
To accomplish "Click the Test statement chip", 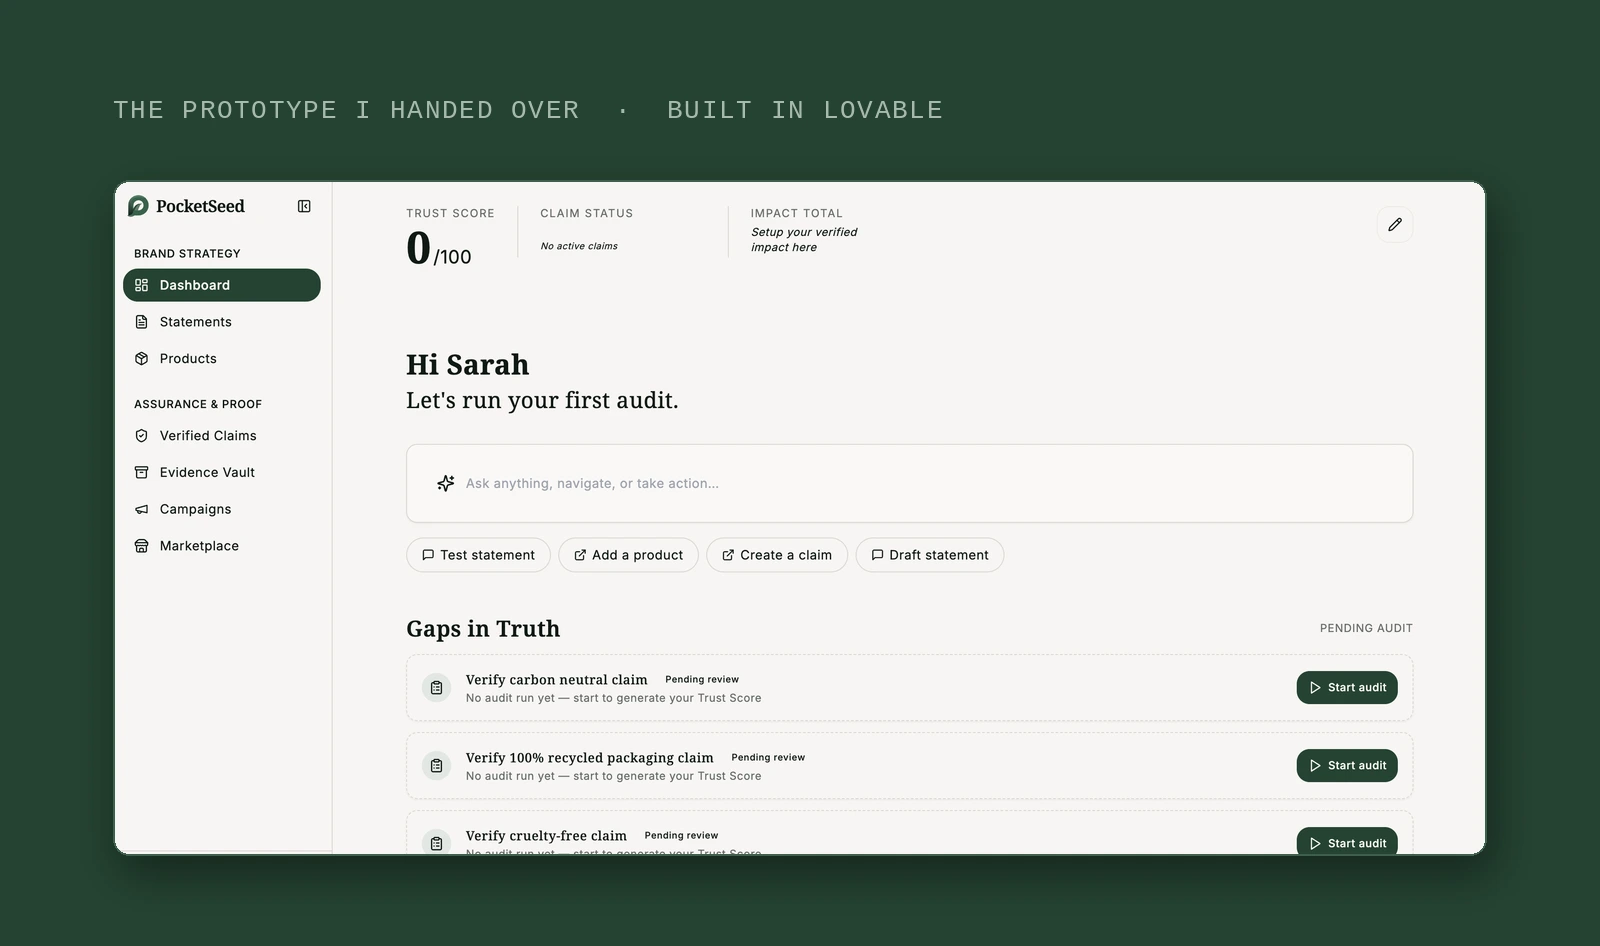I will (478, 555).
